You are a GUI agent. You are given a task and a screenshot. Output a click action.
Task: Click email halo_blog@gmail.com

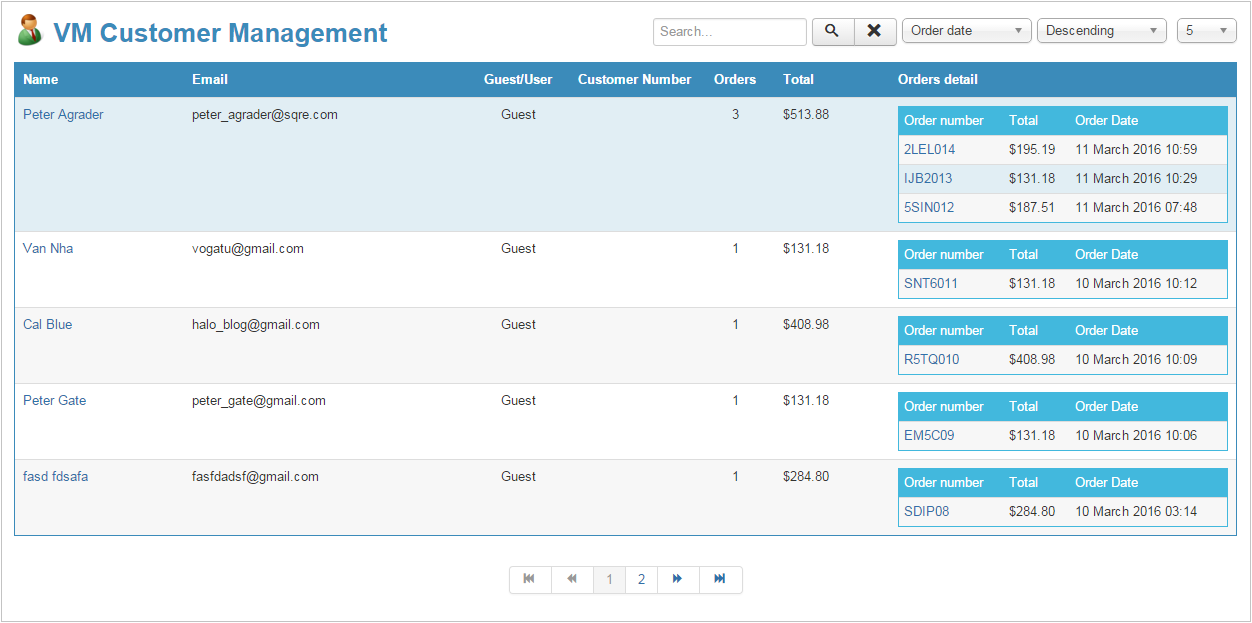[x=256, y=325]
